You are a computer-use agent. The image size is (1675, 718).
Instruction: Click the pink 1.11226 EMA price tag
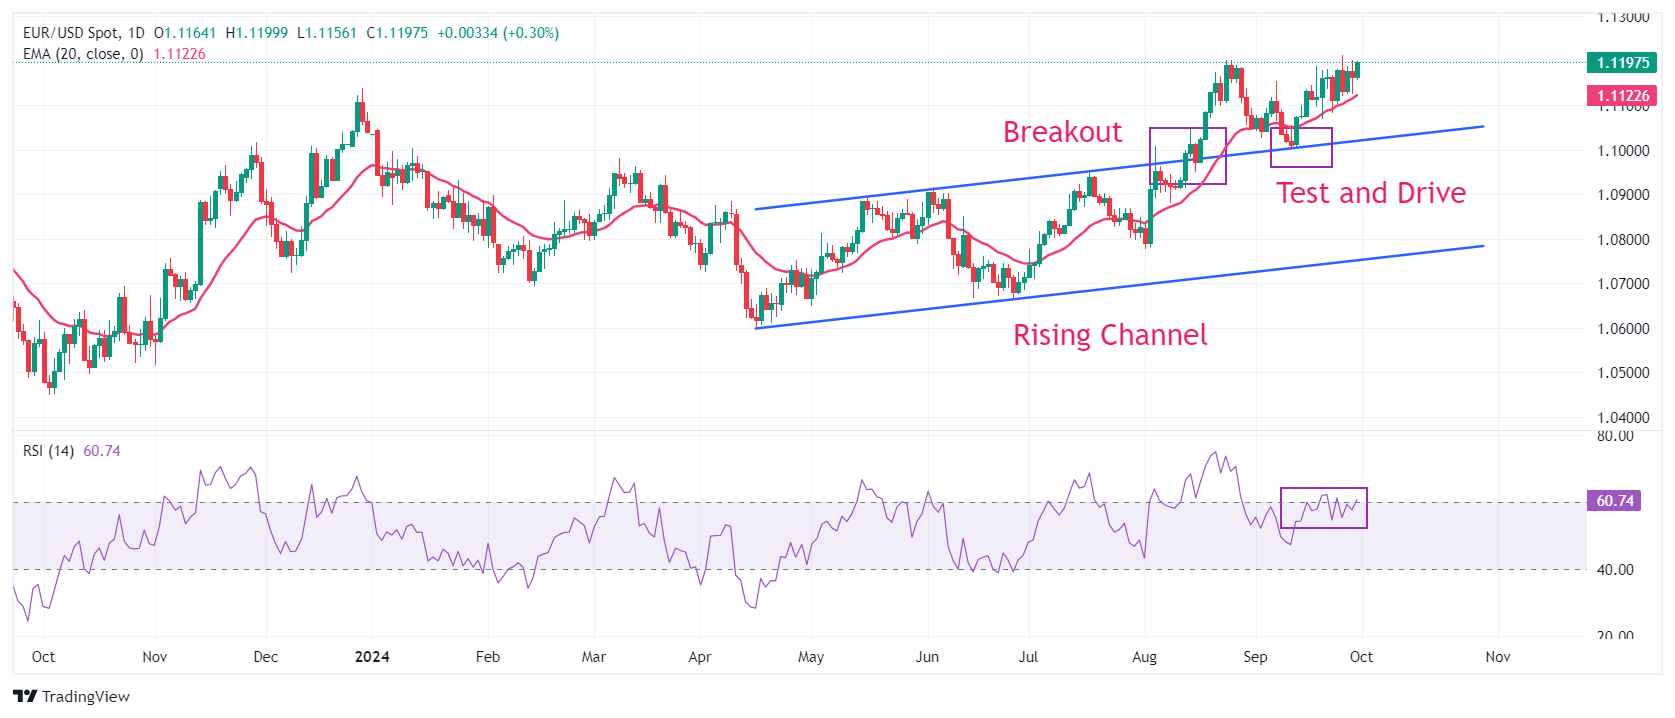pyautogui.click(x=1622, y=96)
